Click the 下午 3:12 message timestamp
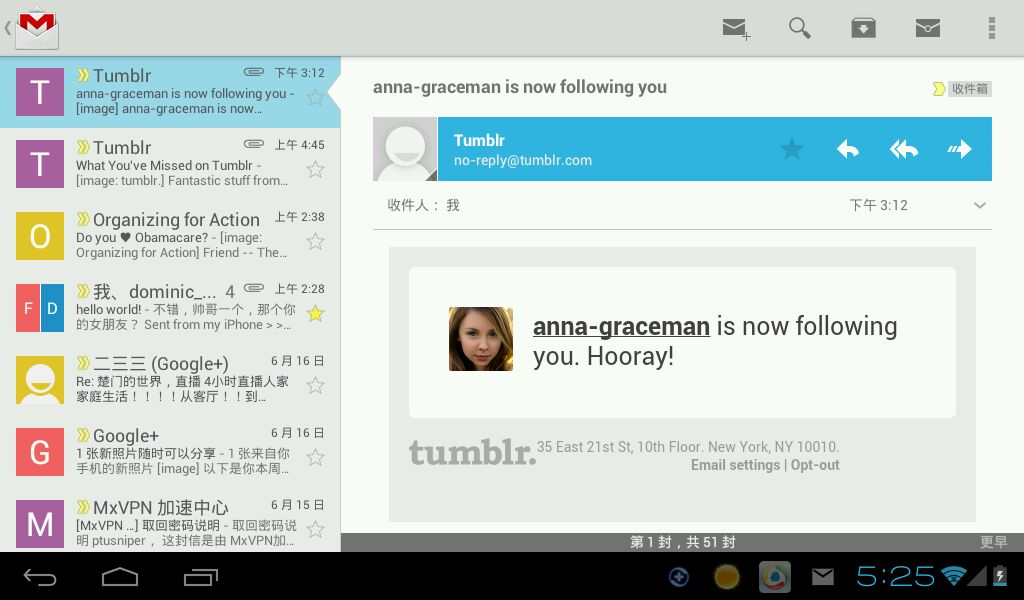Image resolution: width=1024 pixels, height=600 pixels. [878, 205]
